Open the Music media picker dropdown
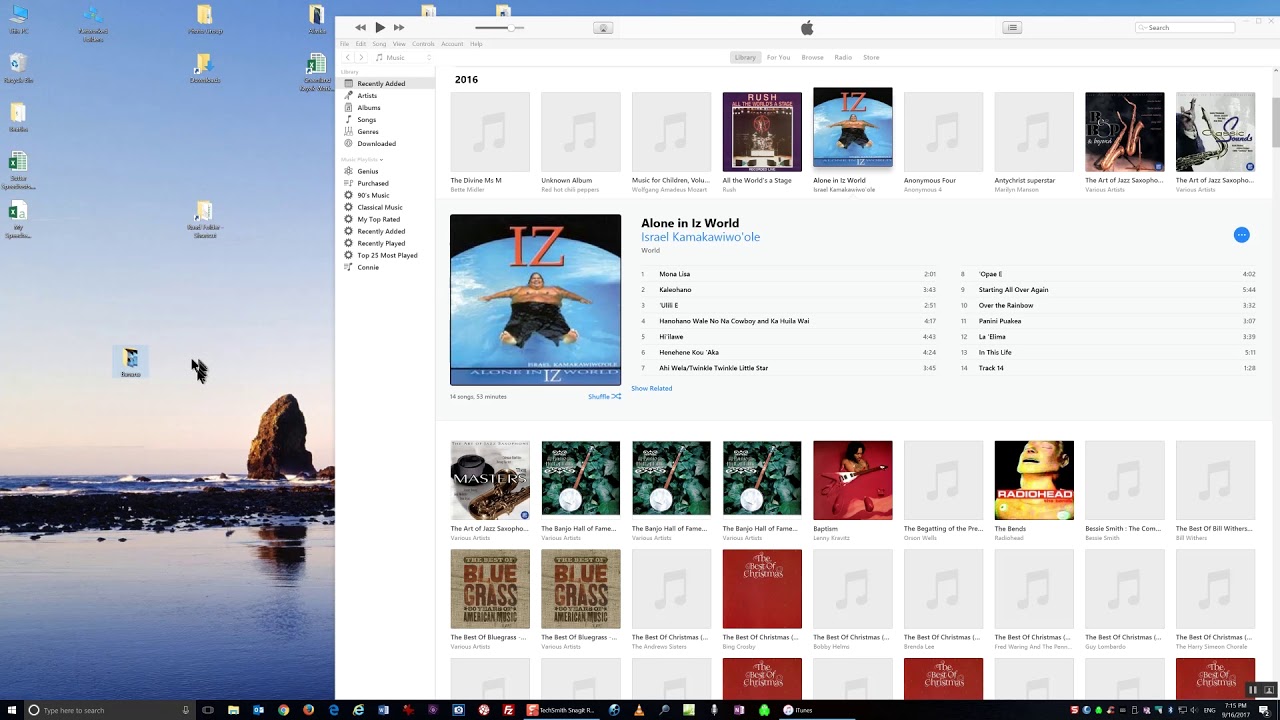The image size is (1280, 720). point(403,57)
